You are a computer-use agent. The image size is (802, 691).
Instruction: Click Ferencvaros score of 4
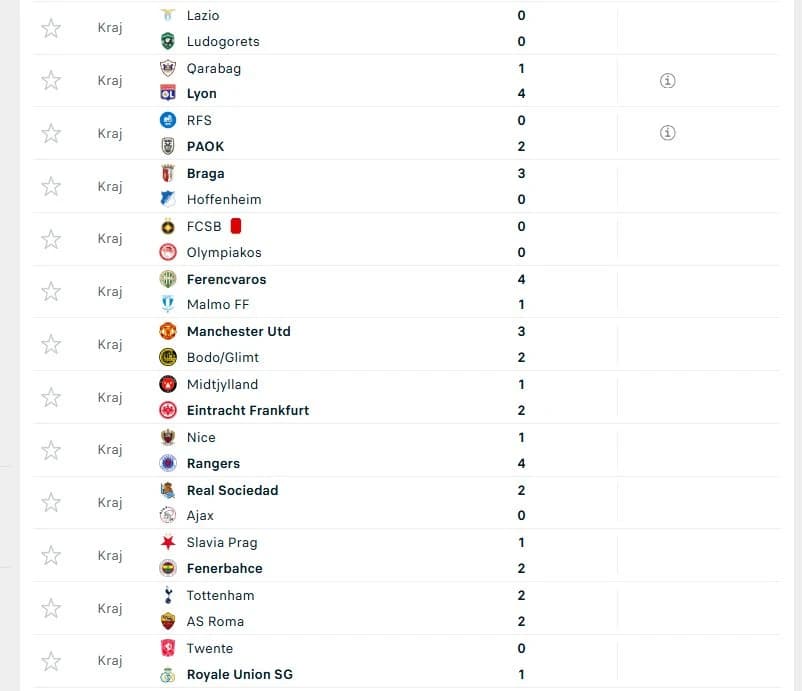click(x=521, y=279)
